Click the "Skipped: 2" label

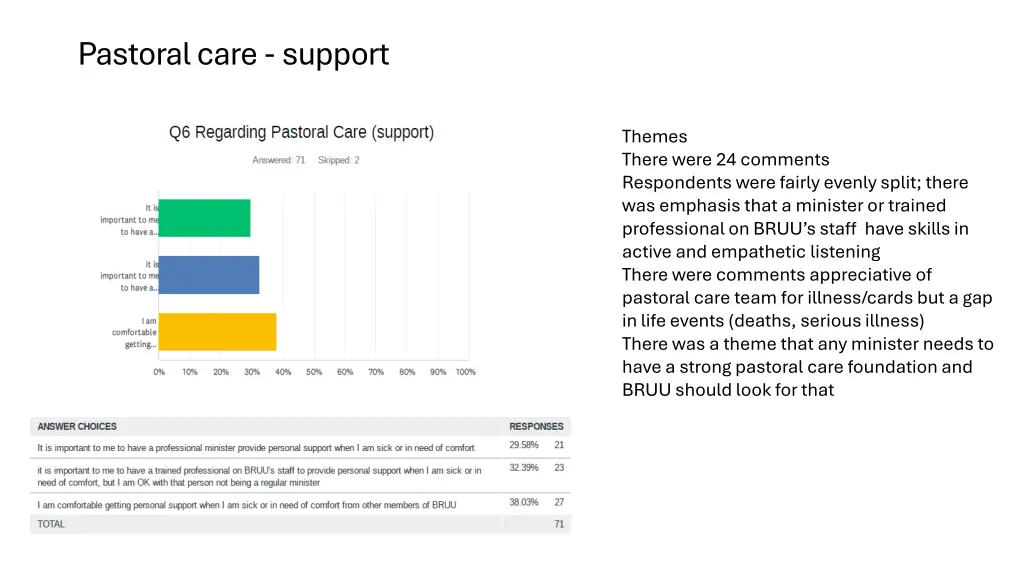tap(339, 160)
